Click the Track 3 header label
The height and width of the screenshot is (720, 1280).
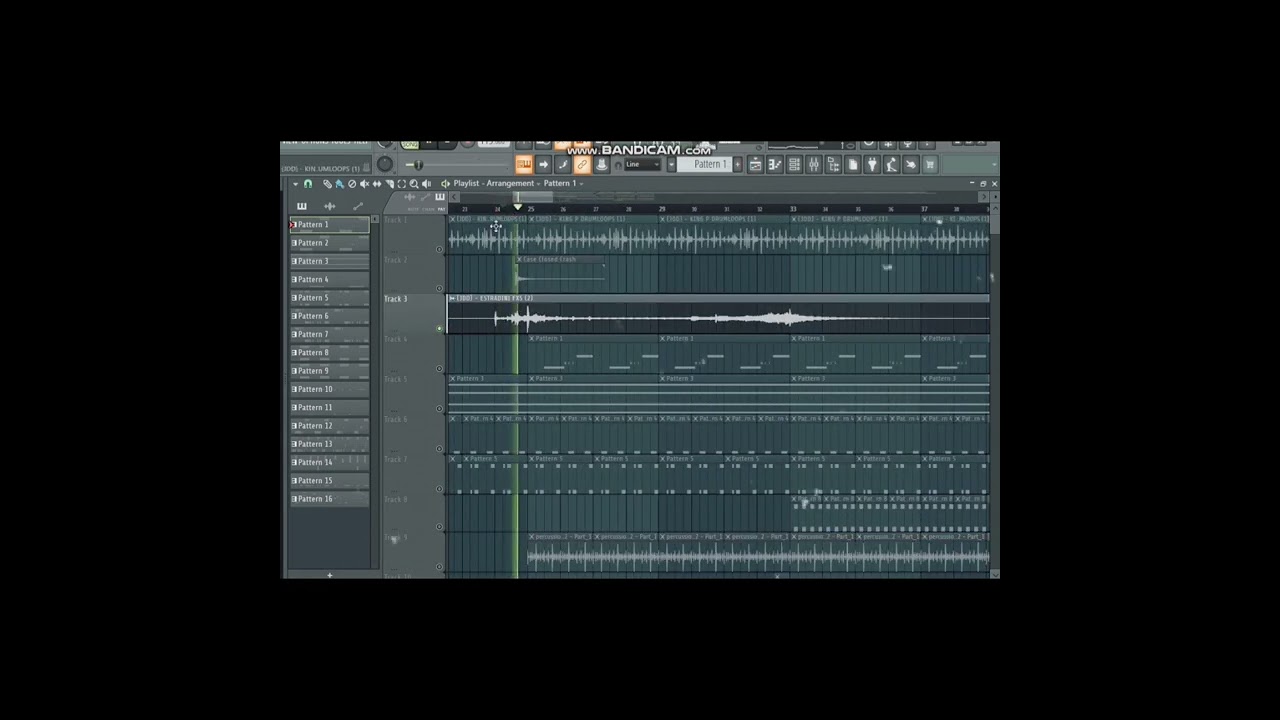pyautogui.click(x=396, y=299)
